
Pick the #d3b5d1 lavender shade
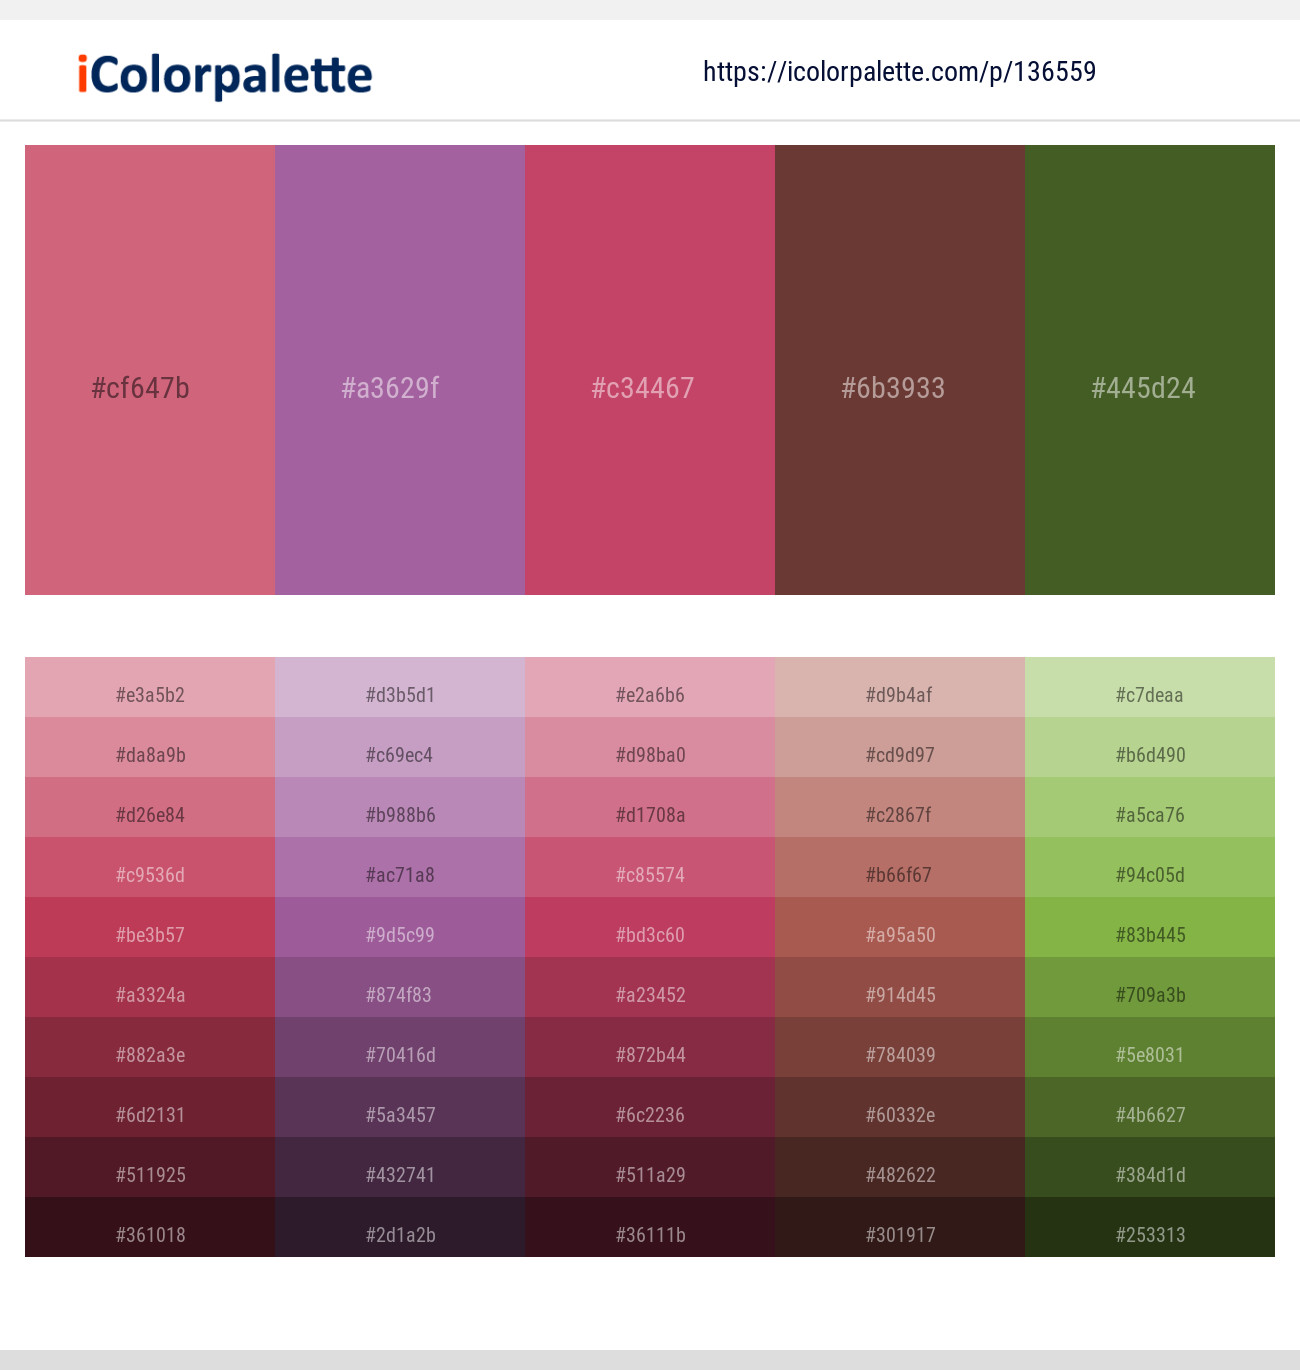400,687
